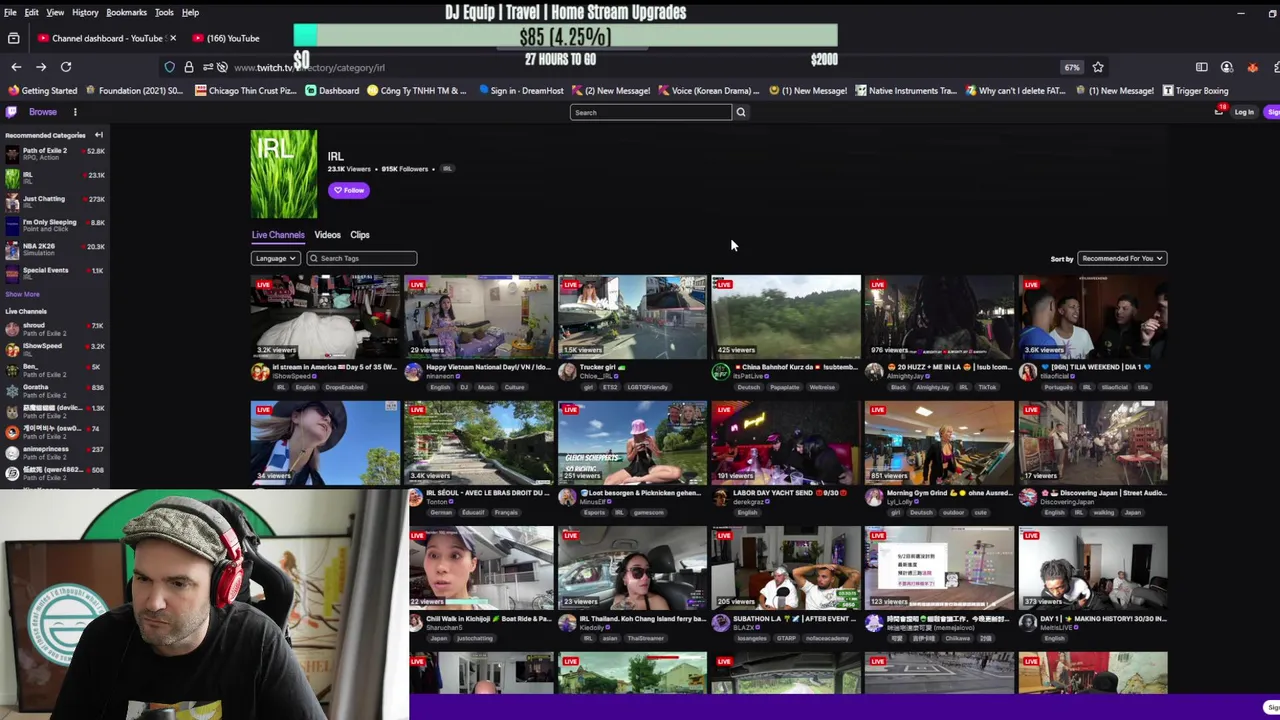Screen dimensions: 1280x720
Task: Open the Tools menu
Action: coord(164,12)
